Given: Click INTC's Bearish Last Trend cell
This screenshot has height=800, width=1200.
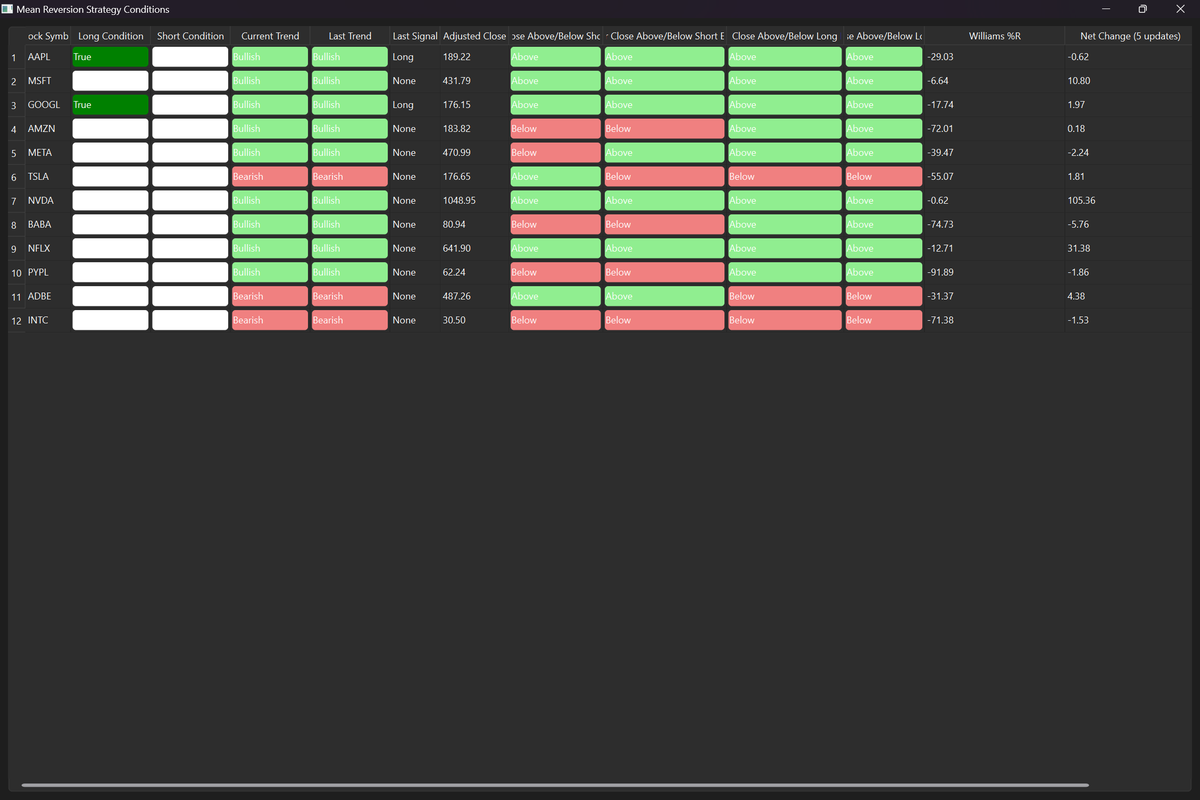Looking at the screenshot, I should [x=348, y=320].
